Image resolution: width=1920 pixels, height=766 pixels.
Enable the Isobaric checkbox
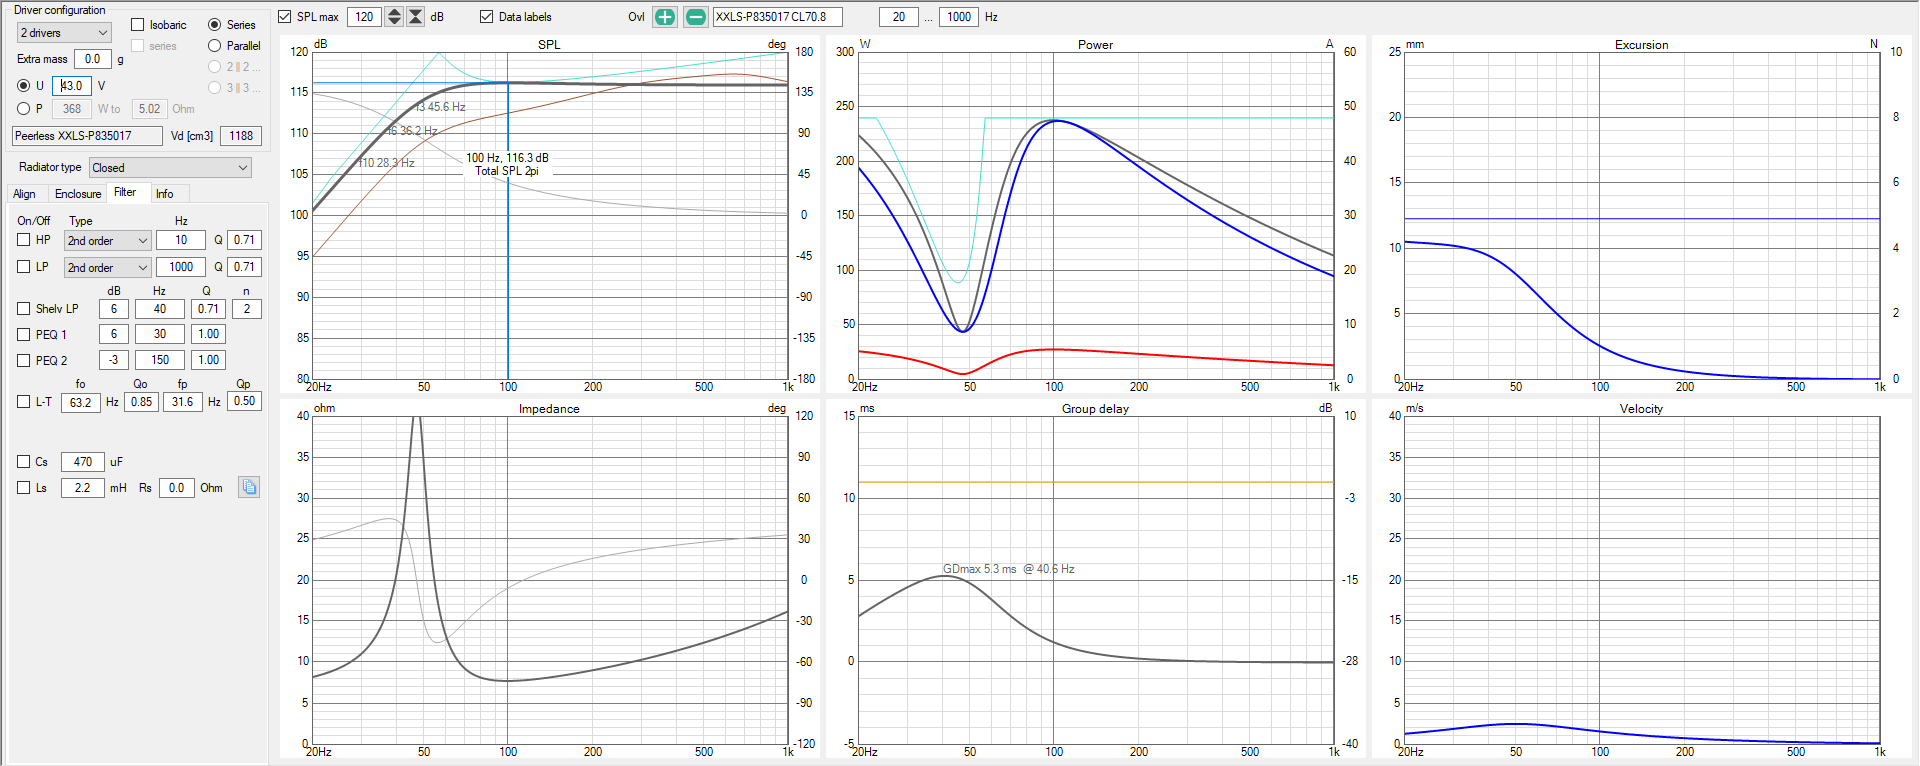click(x=138, y=25)
